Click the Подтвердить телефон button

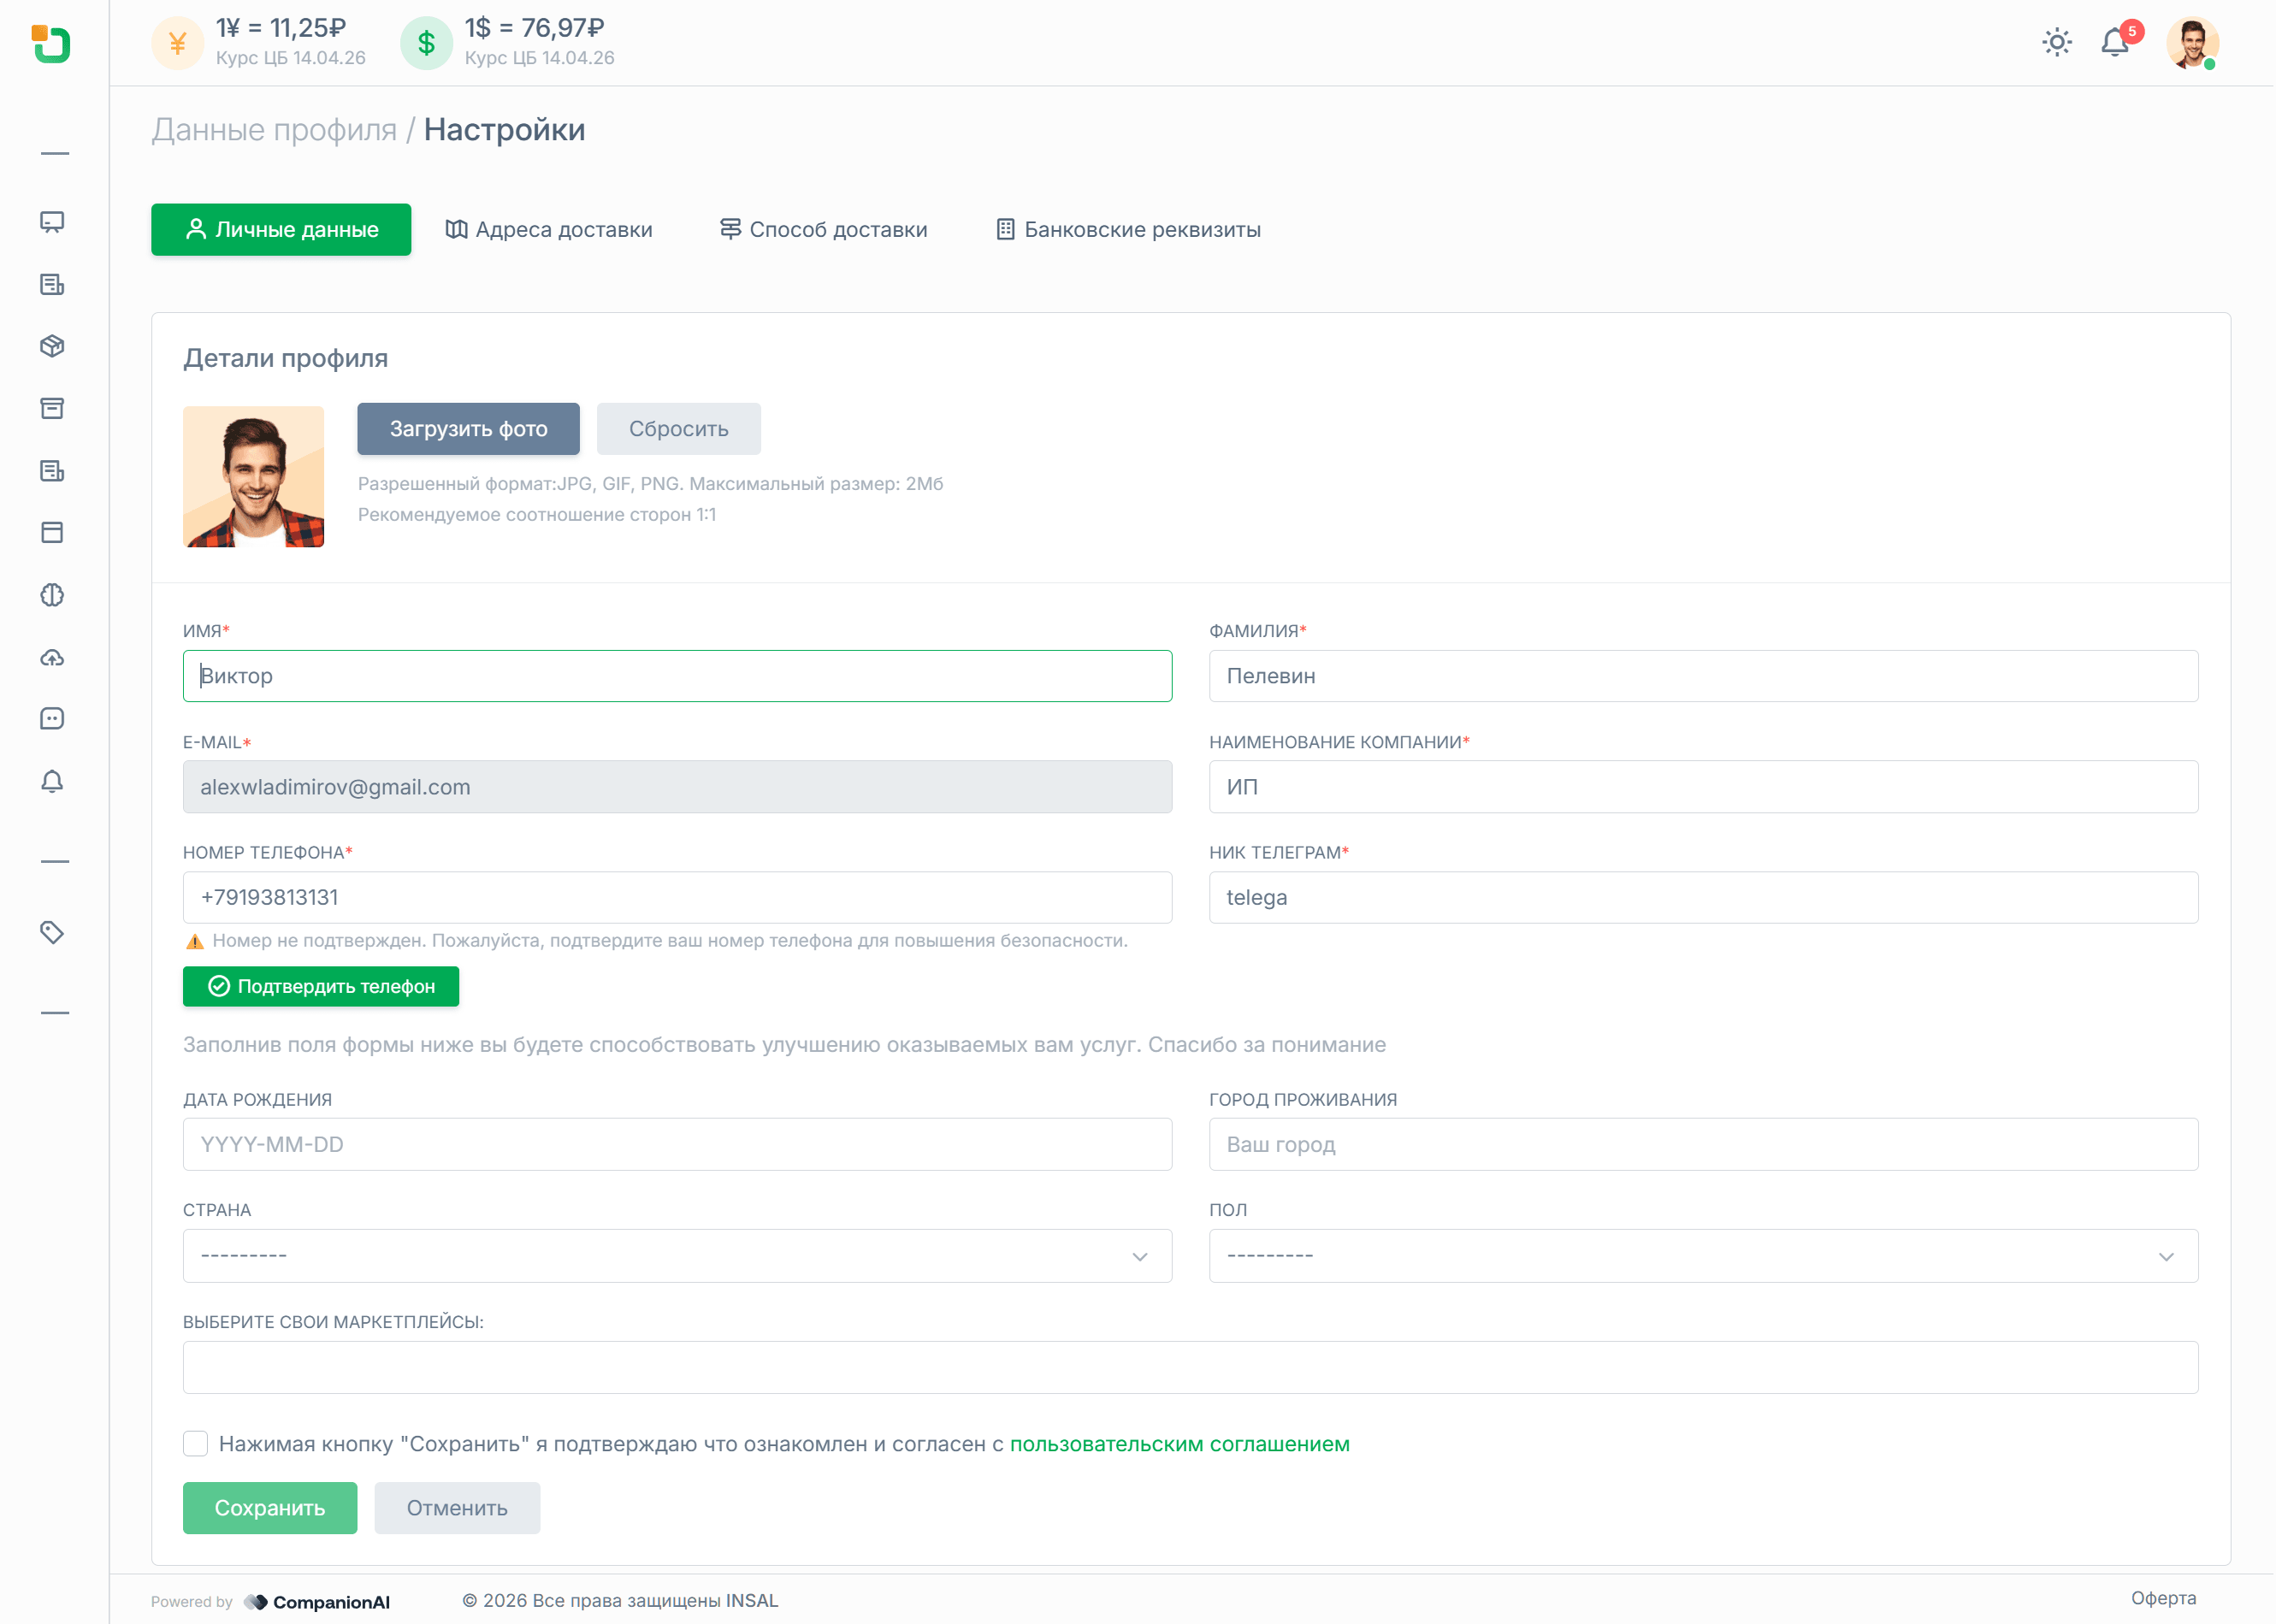coord(321,987)
